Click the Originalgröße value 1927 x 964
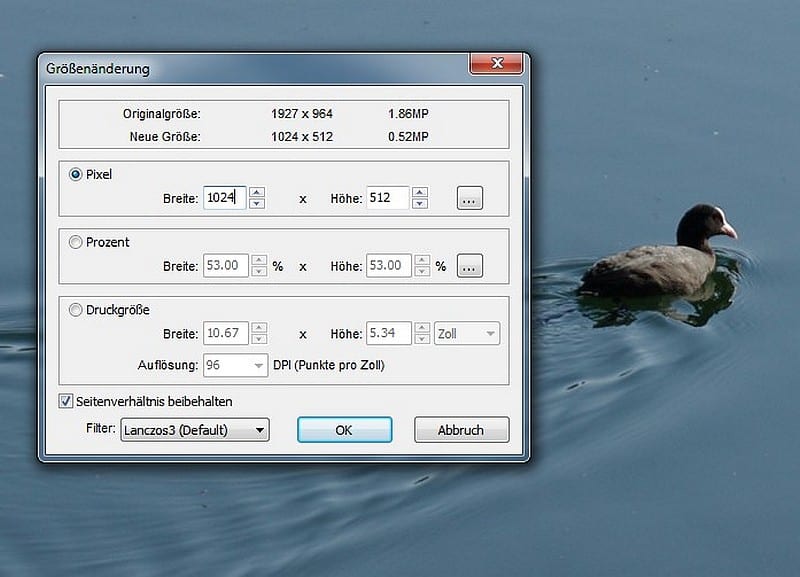800x577 pixels. coord(302,114)
